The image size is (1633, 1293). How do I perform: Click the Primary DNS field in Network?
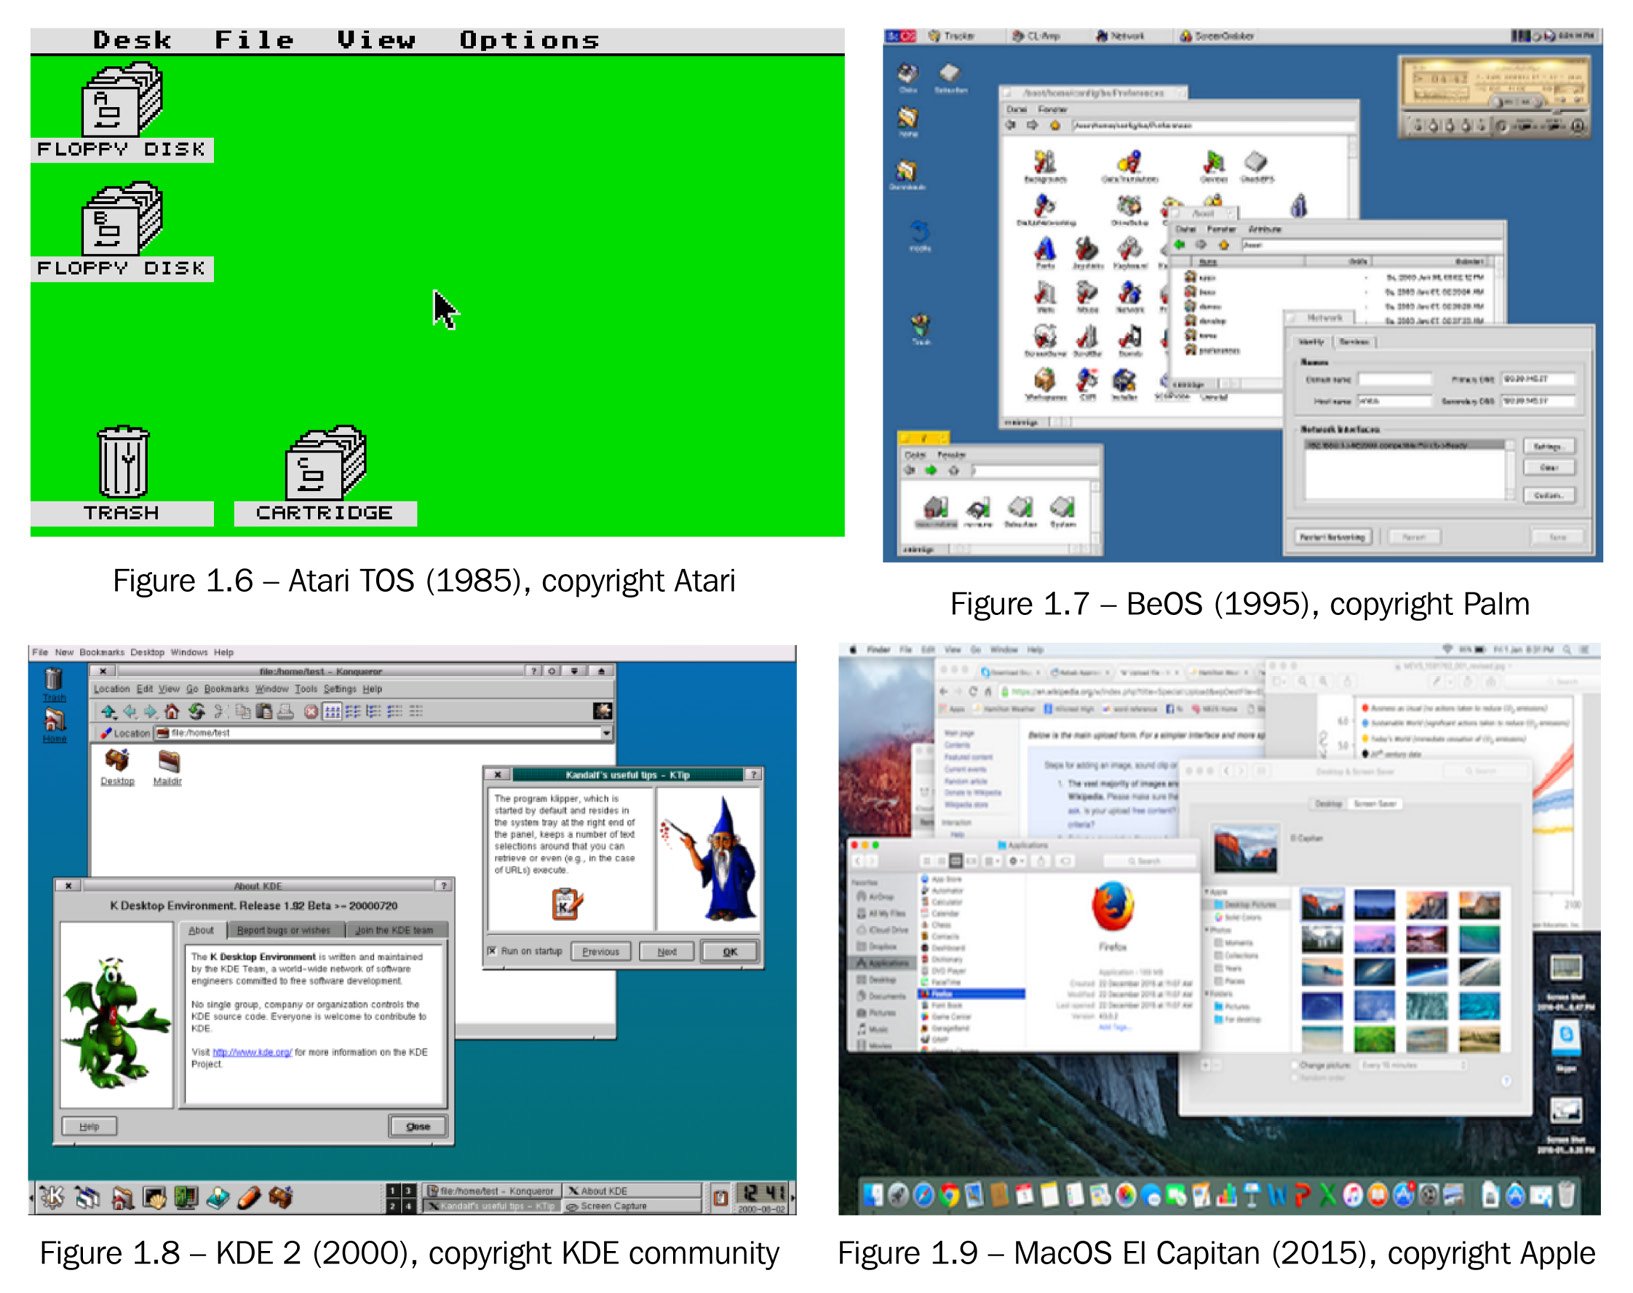click(x=1538, y=379)
